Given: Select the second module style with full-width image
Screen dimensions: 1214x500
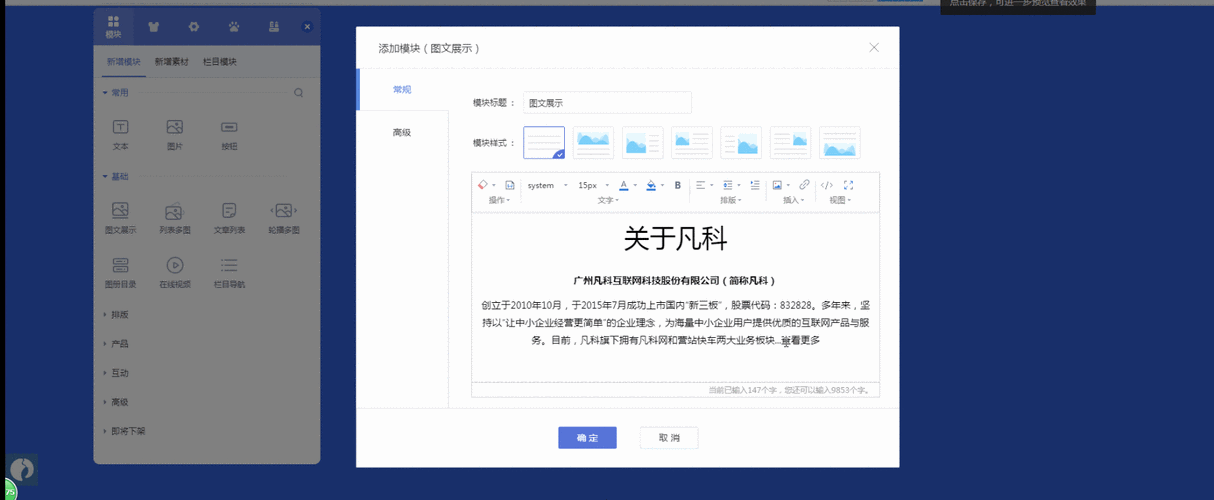Looking at the screenshot, I should tap(593, 143).
